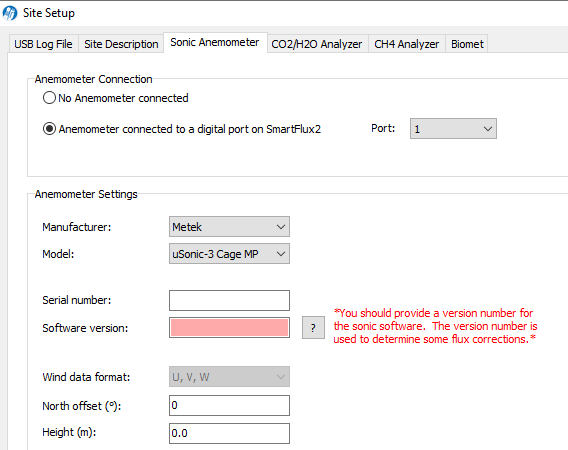Click the Port dropdown chevron arrow
The image size is (568, 450).
pyautogui.click(x=488, y=129)
